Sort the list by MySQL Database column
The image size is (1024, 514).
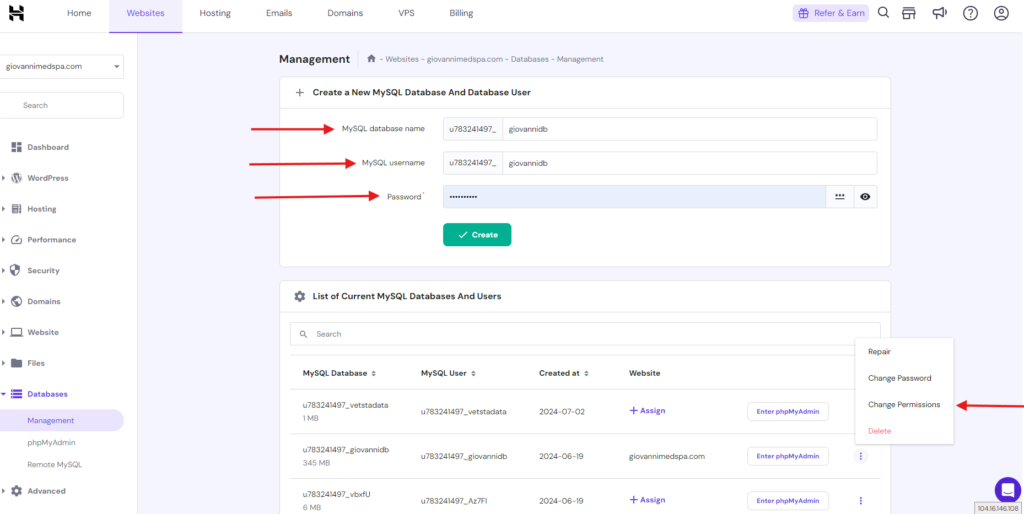click(339, 373)
